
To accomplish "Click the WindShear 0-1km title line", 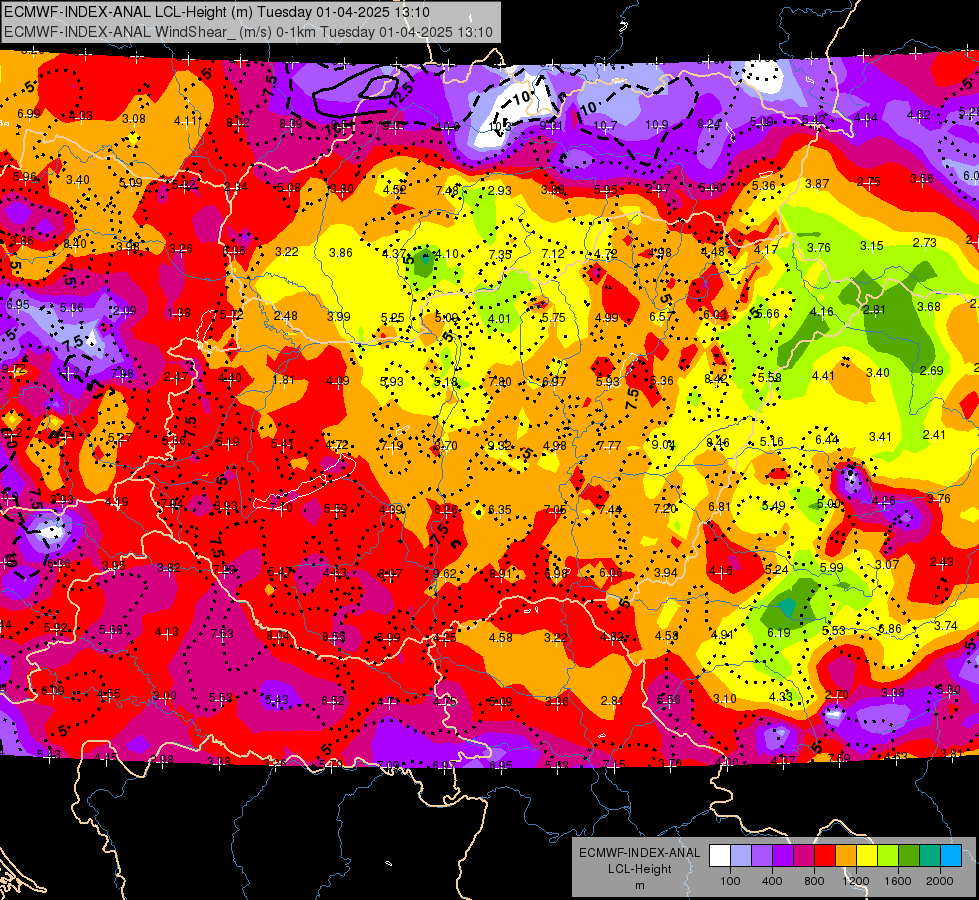I will click(248, 32).
